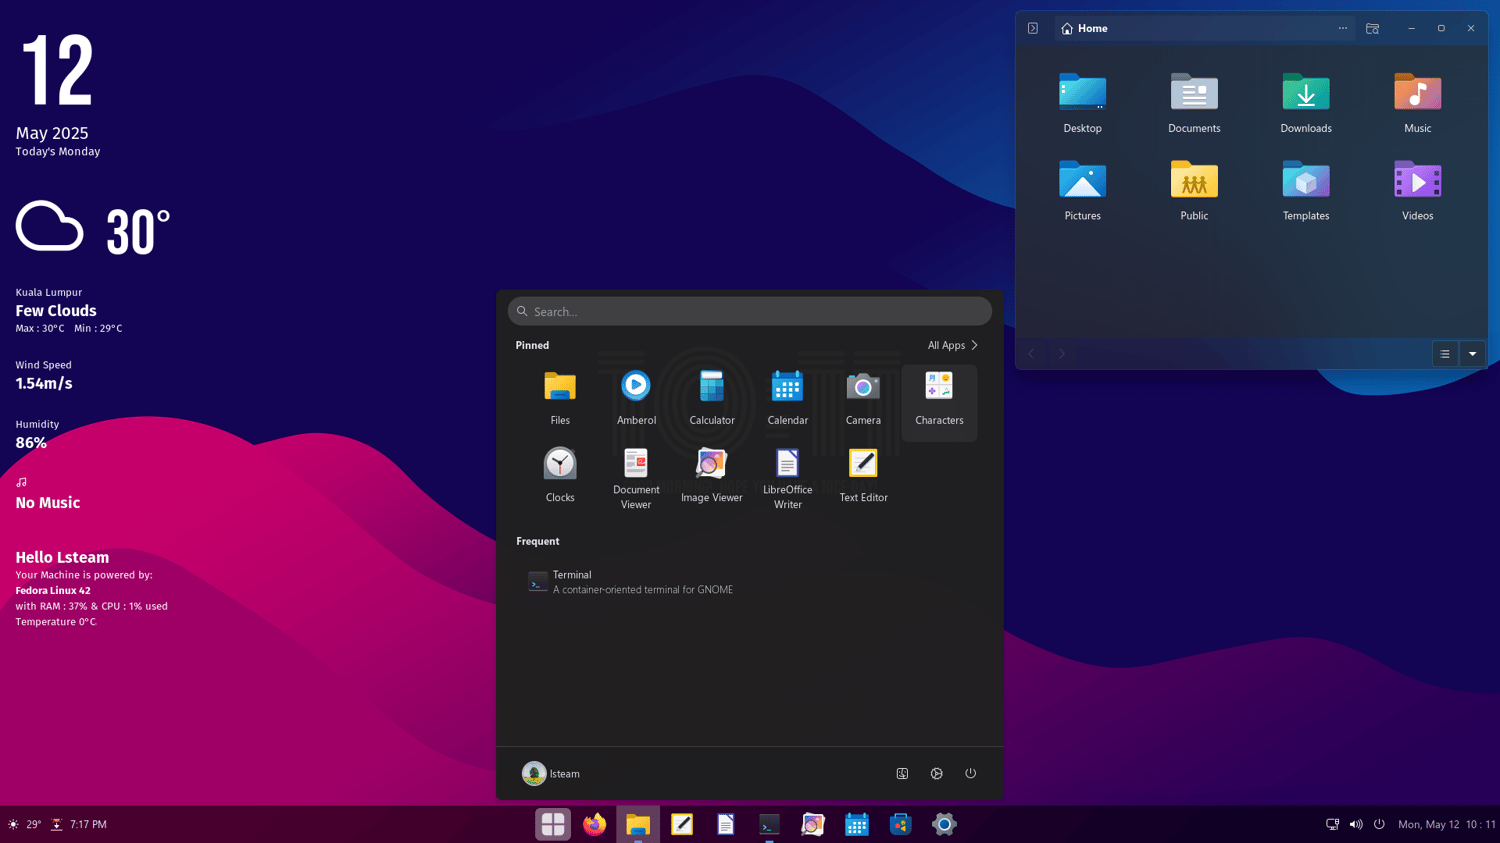Open the Public folder
The width and height of the screenshot is (1500, 843).
(1194, 190)
